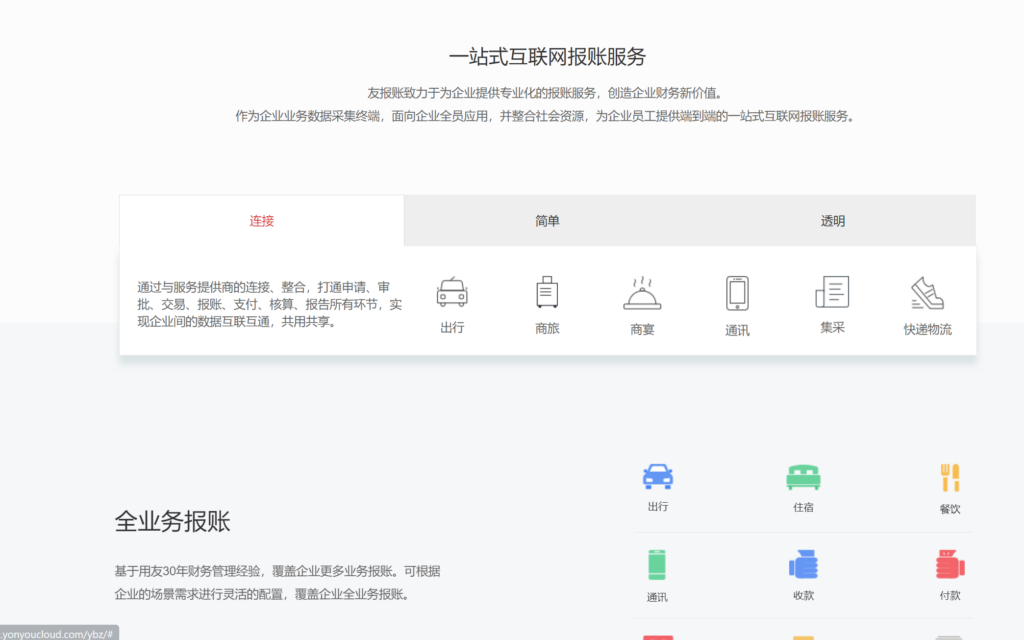This screenshot has width=1024, height=640.
Task: Select the green bed 住宿 icon
Action: tap(803, 477)
